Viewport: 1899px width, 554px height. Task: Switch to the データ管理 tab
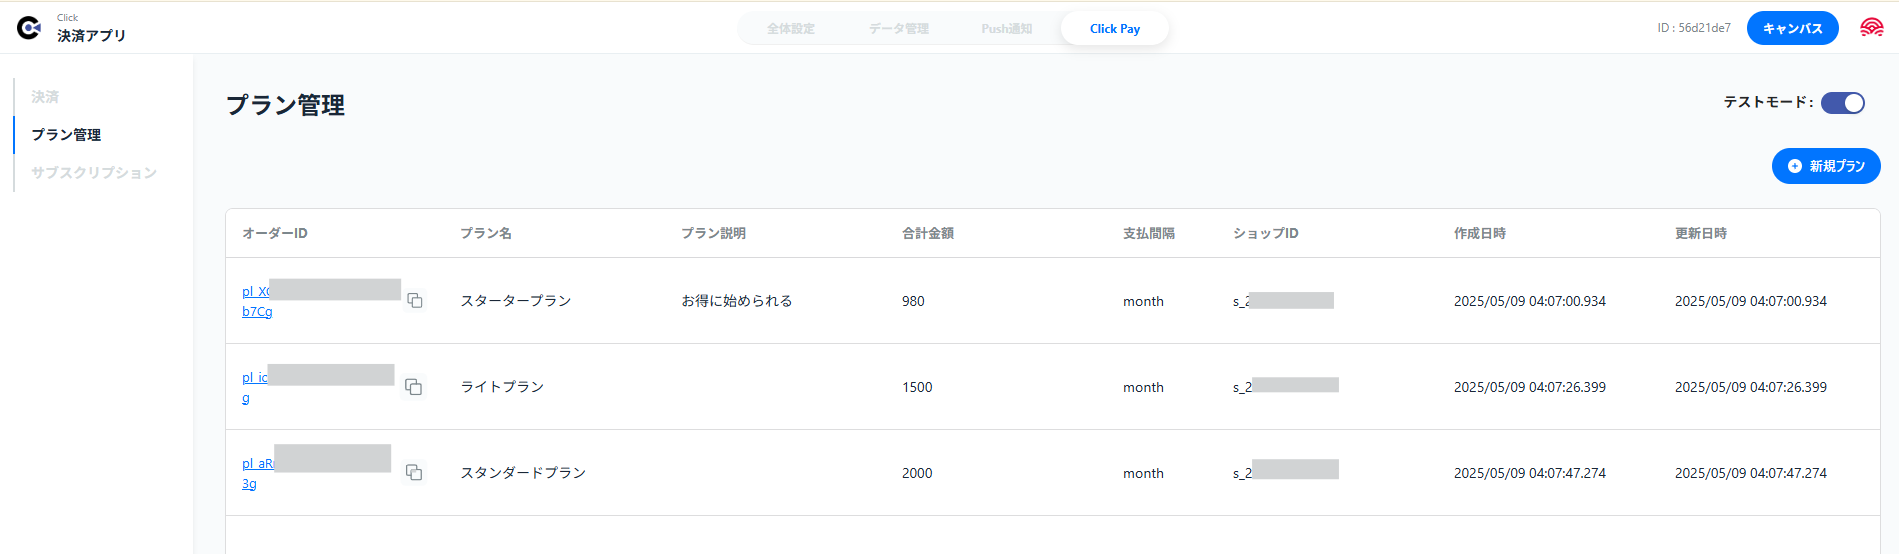click(x=899, y=29)
